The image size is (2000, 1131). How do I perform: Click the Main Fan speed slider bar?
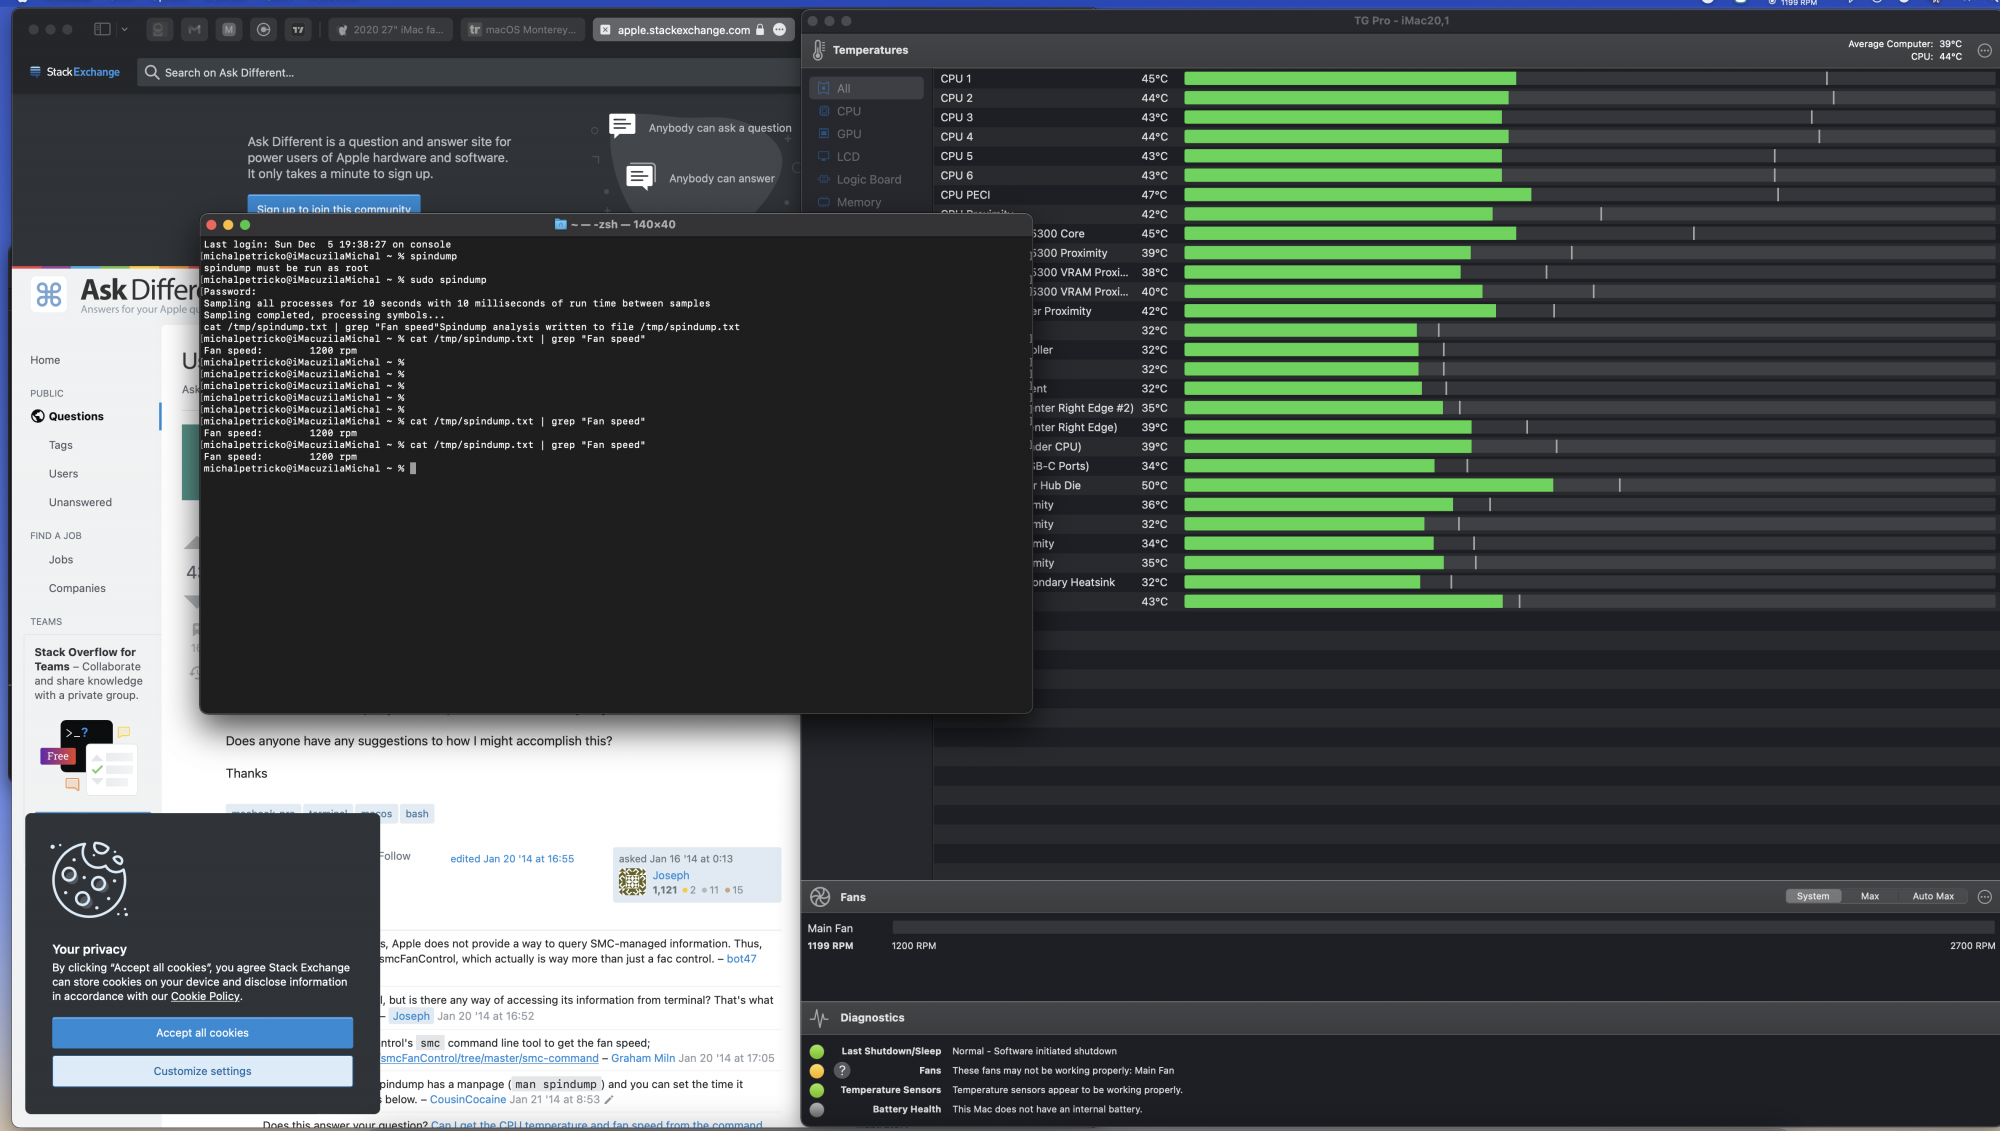click(x=1443, y=929)
